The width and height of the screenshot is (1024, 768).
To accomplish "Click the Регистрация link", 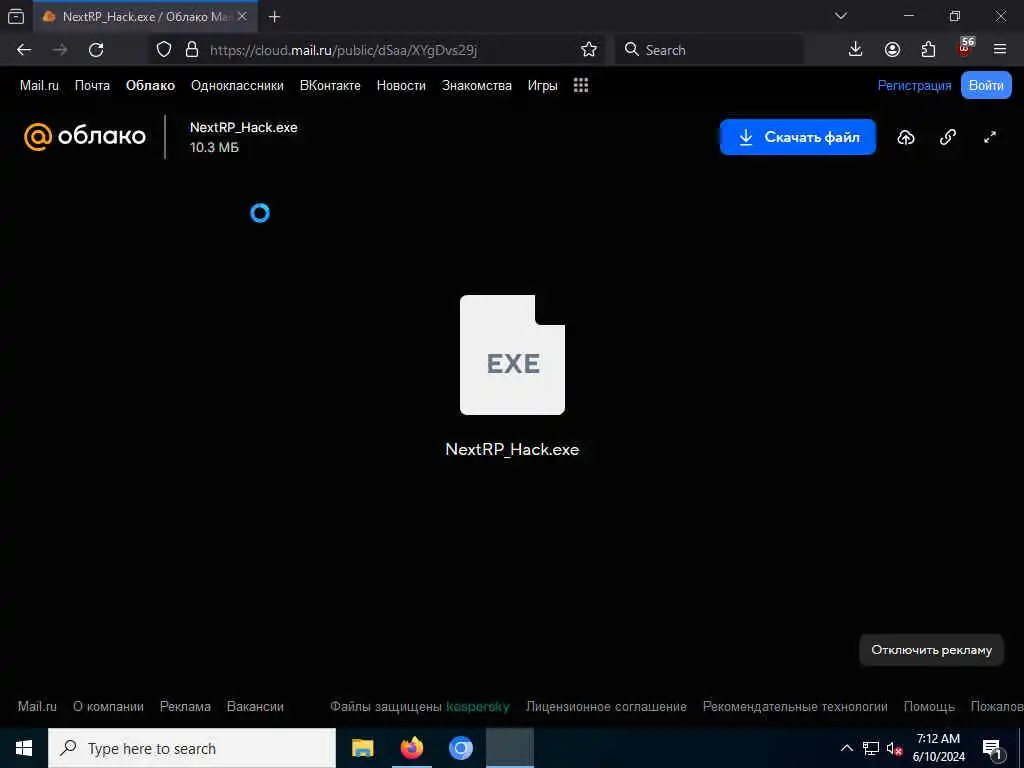I will pos(914,86).
